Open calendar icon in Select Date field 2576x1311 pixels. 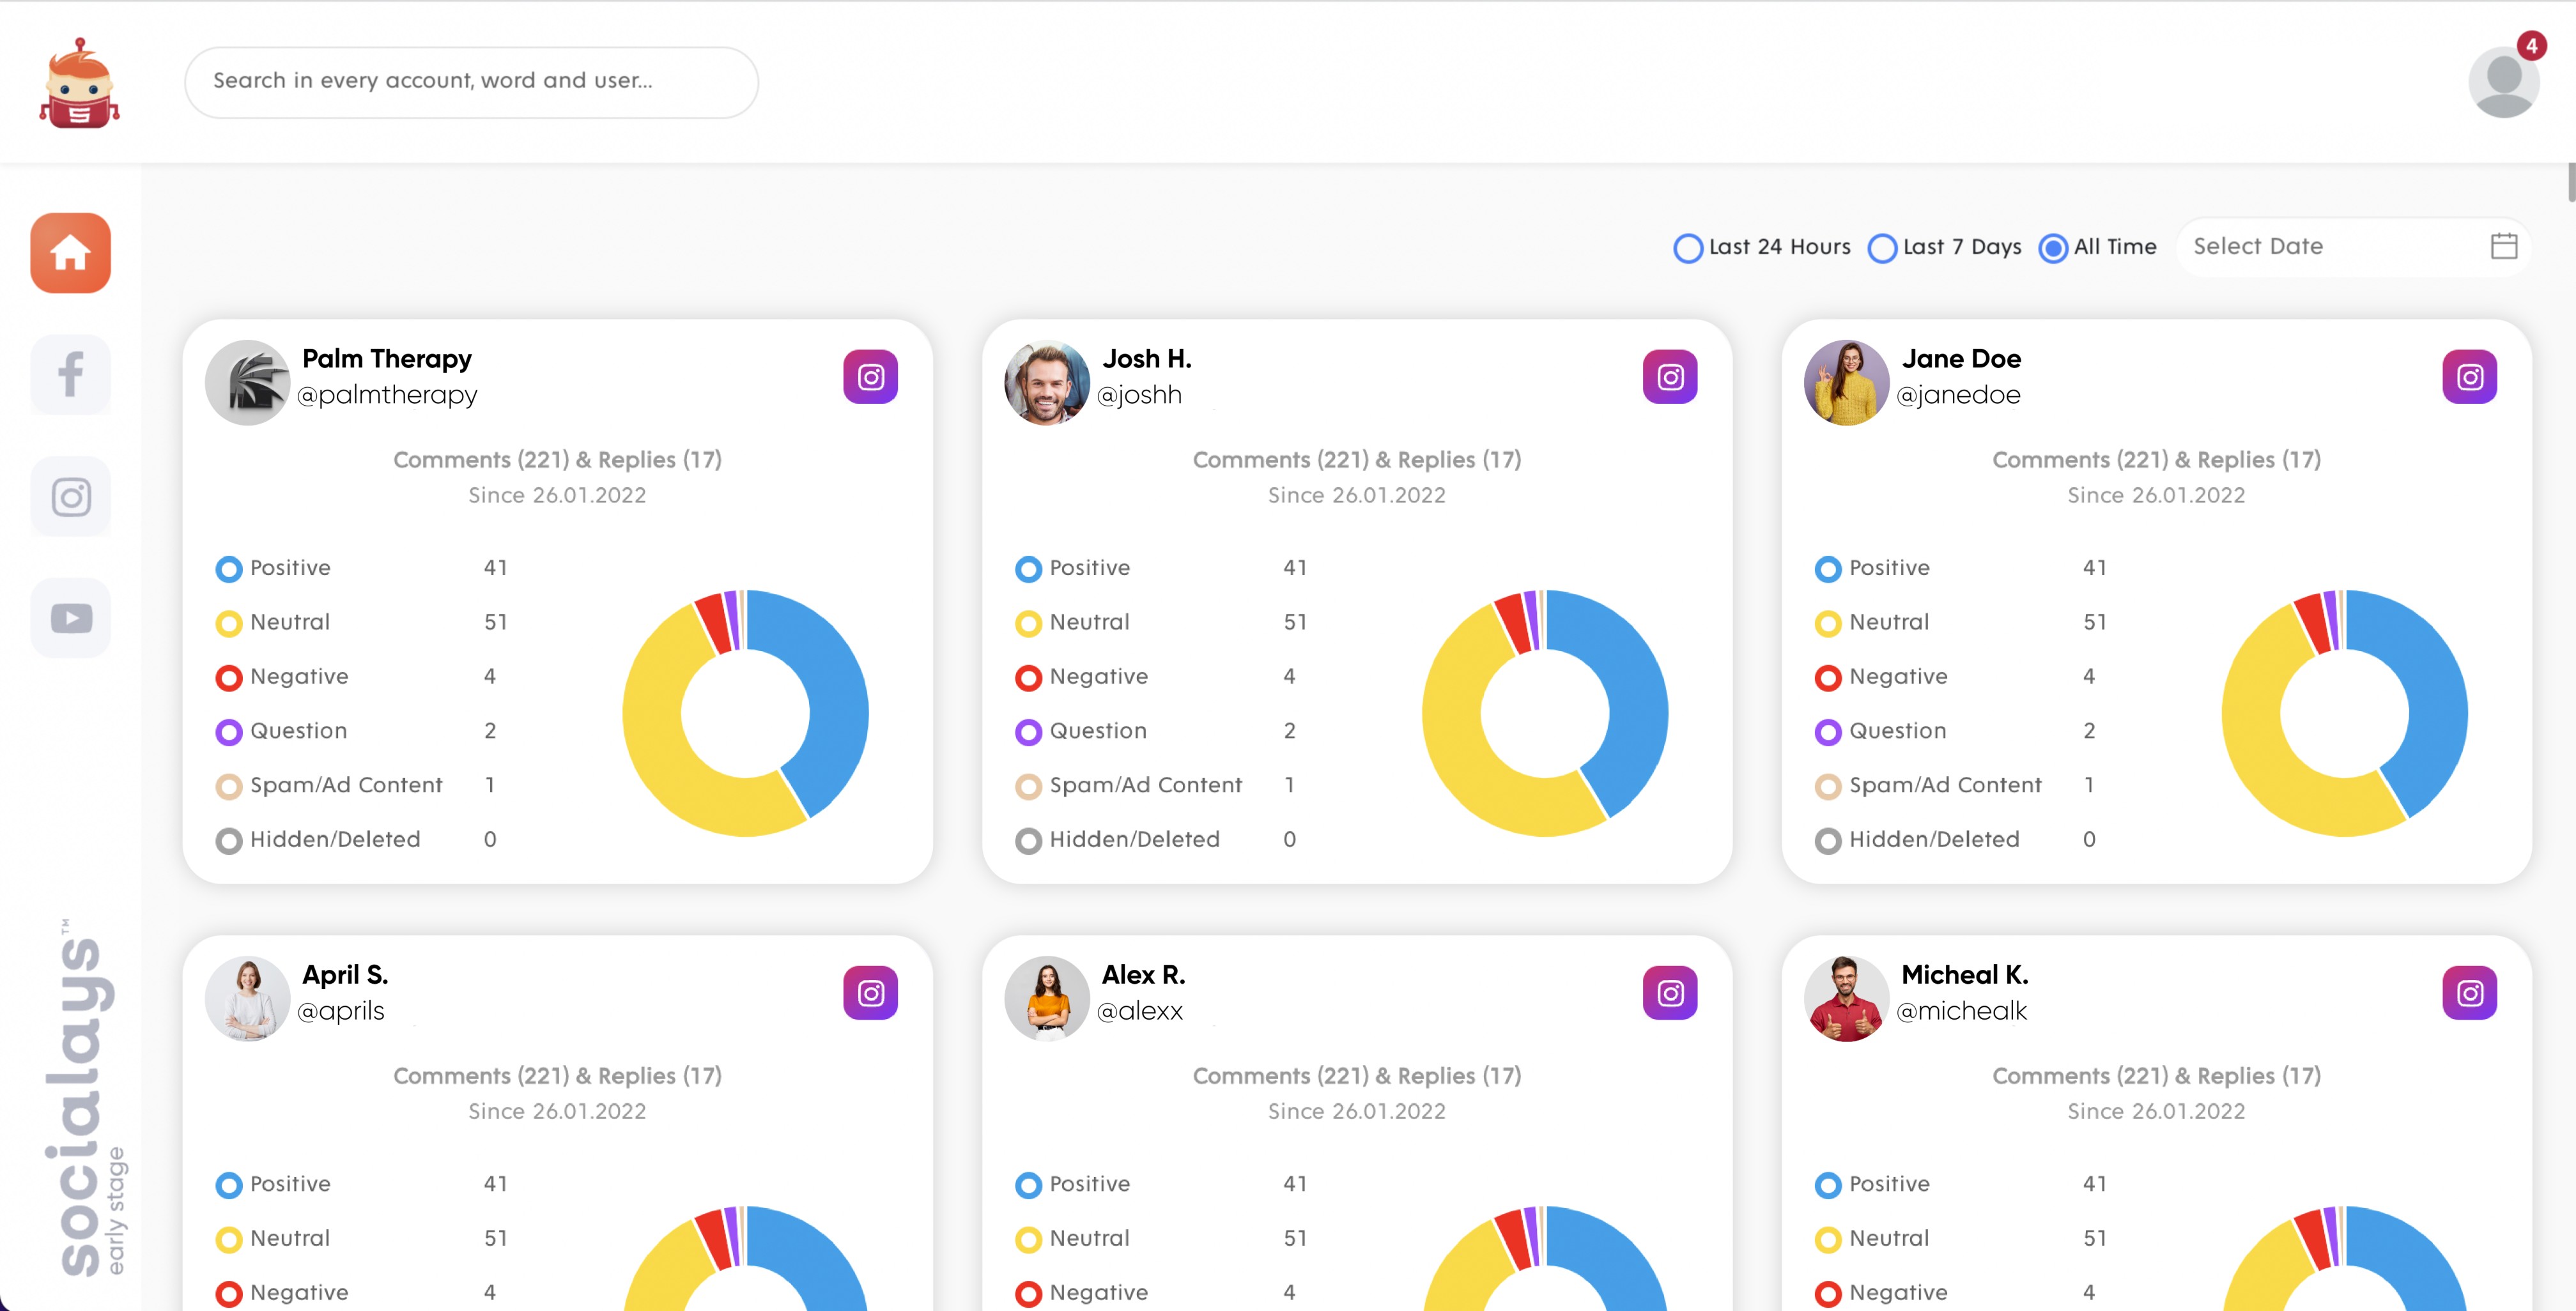coord(2503,246)
